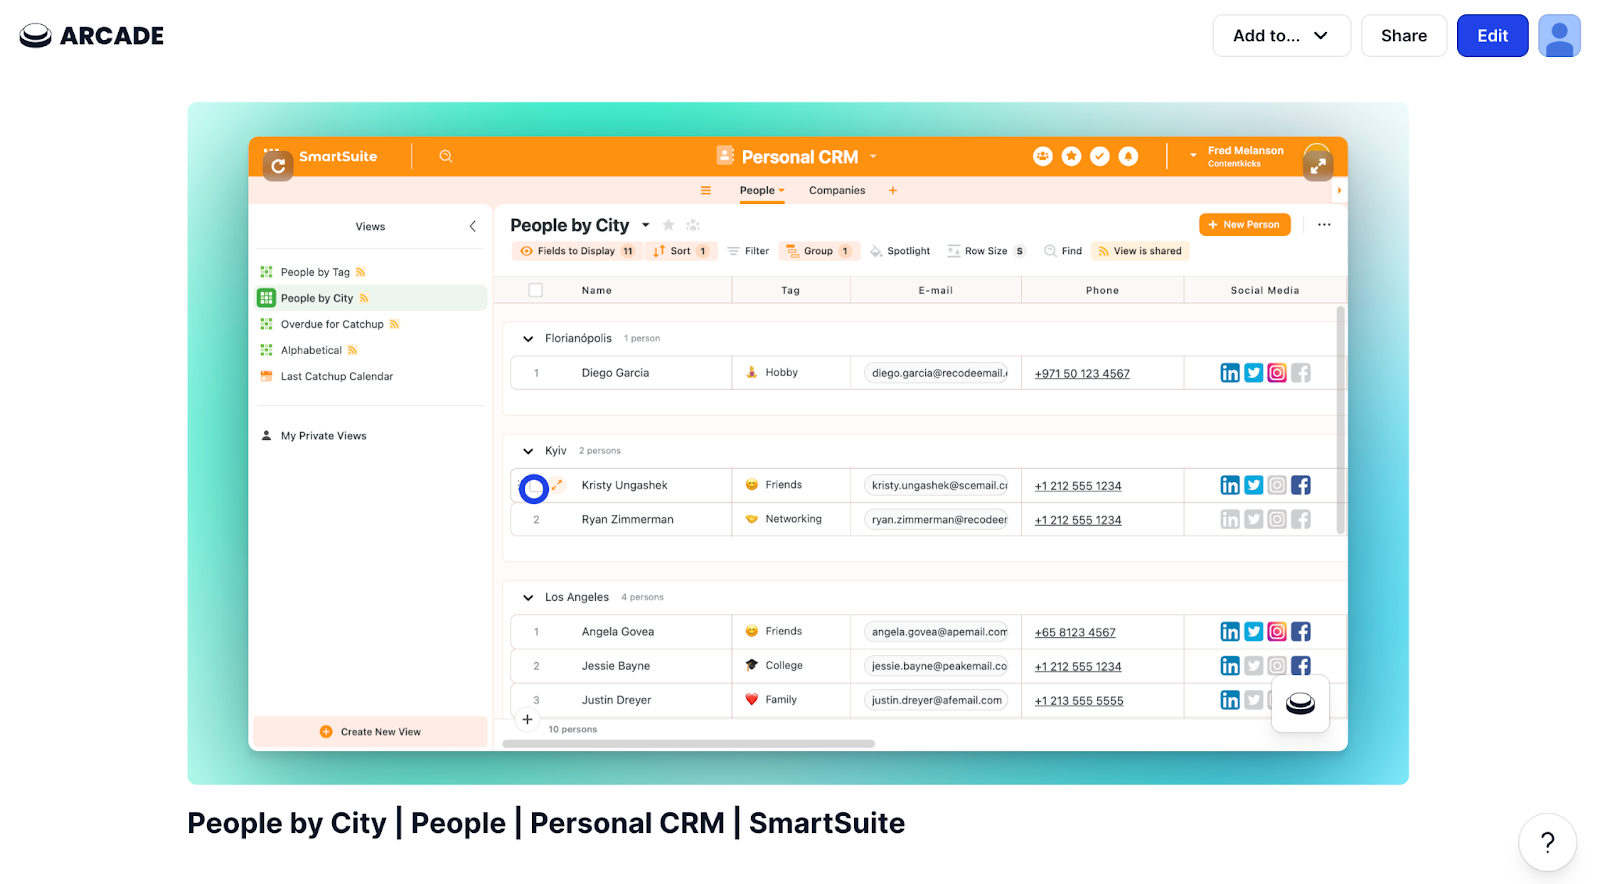Click Diego Garcia's LinkedIn icon
Image resolution: width=1600 pixels, height=884 pixels.
1230,373
